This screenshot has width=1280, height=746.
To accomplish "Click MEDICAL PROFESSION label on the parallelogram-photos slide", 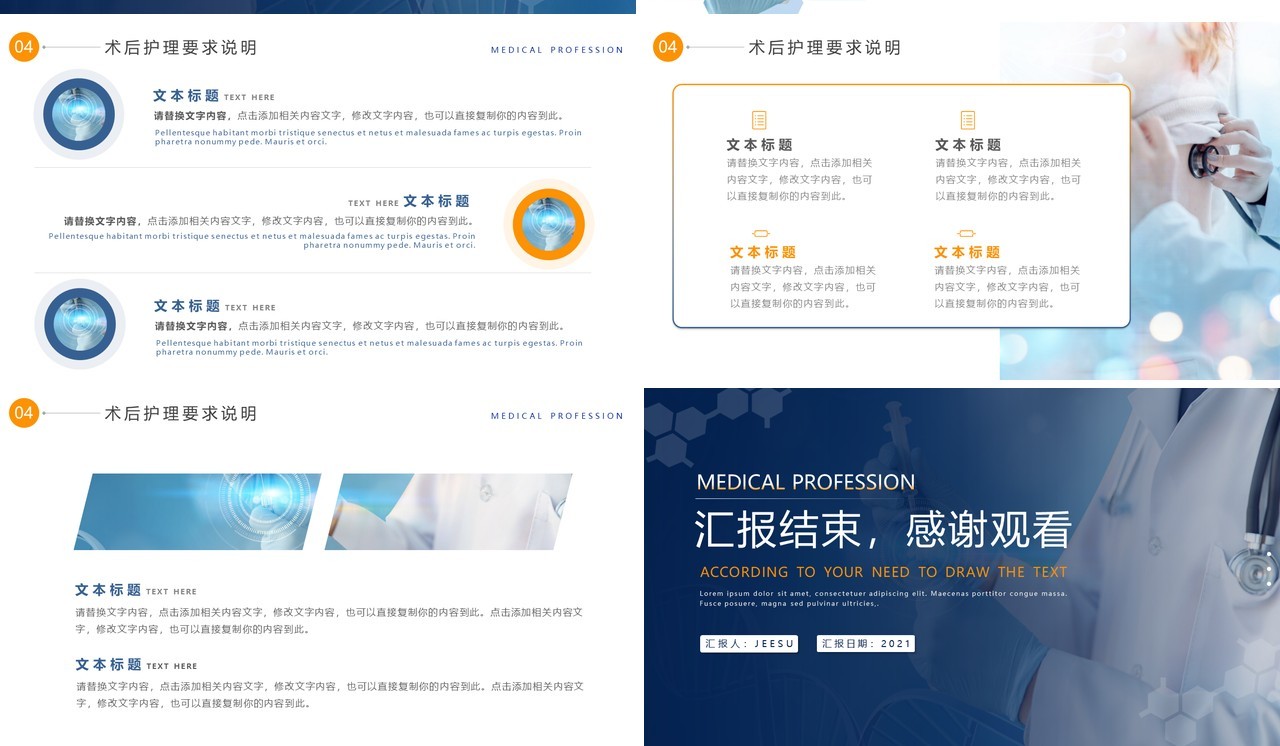I will [557, 415].
